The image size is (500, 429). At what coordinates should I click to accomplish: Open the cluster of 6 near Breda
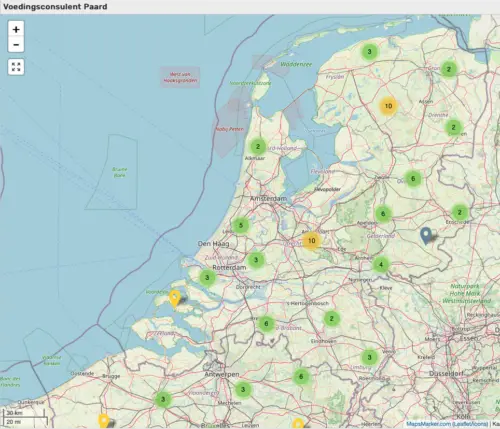(x=266, y=323)
